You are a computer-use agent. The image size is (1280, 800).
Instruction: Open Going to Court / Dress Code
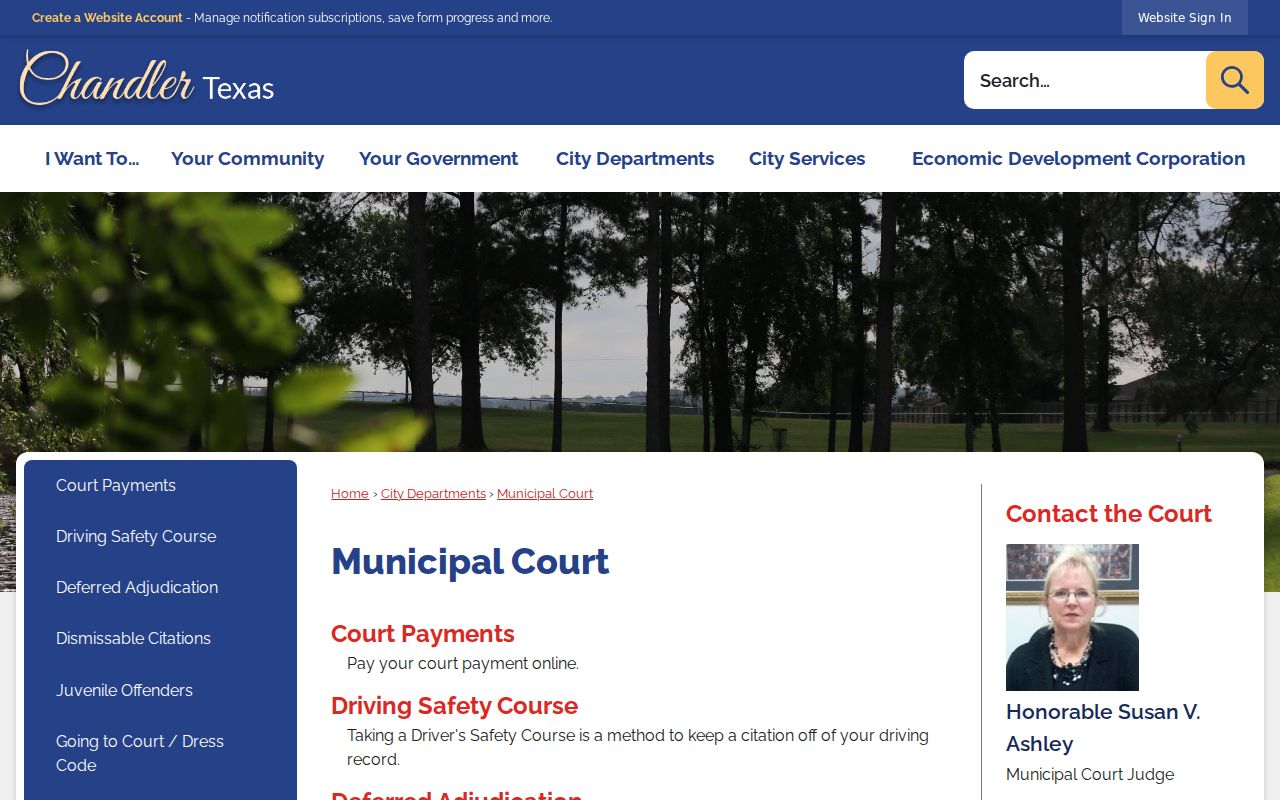tap(160, 753)
